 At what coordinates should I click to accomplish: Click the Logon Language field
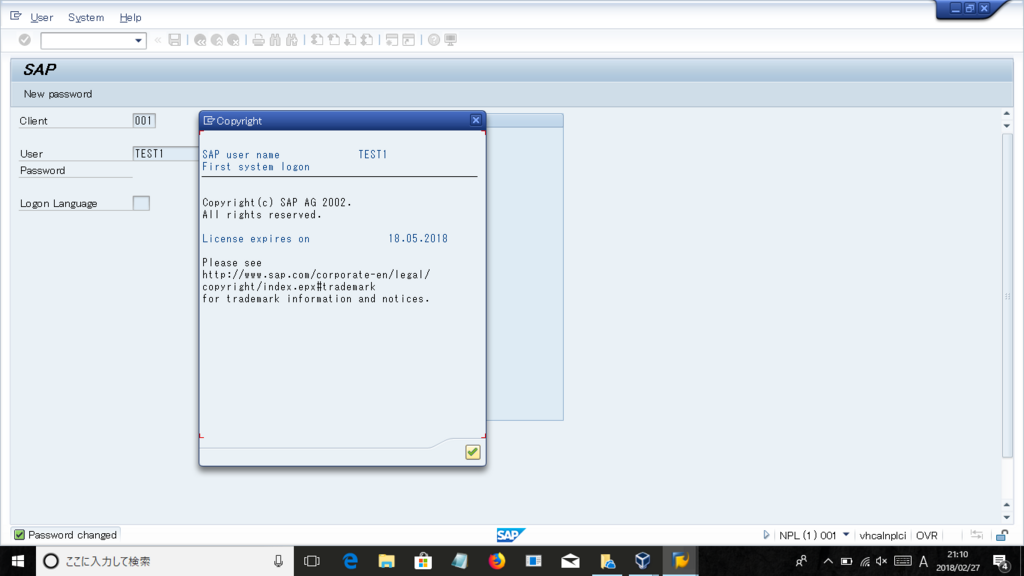[x=141, y=203]
